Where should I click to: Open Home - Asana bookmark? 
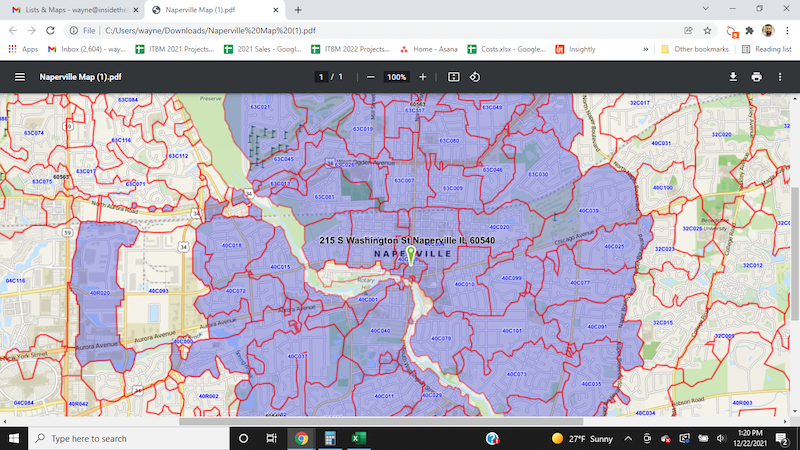pyautogui.click(x=429, y=49)
